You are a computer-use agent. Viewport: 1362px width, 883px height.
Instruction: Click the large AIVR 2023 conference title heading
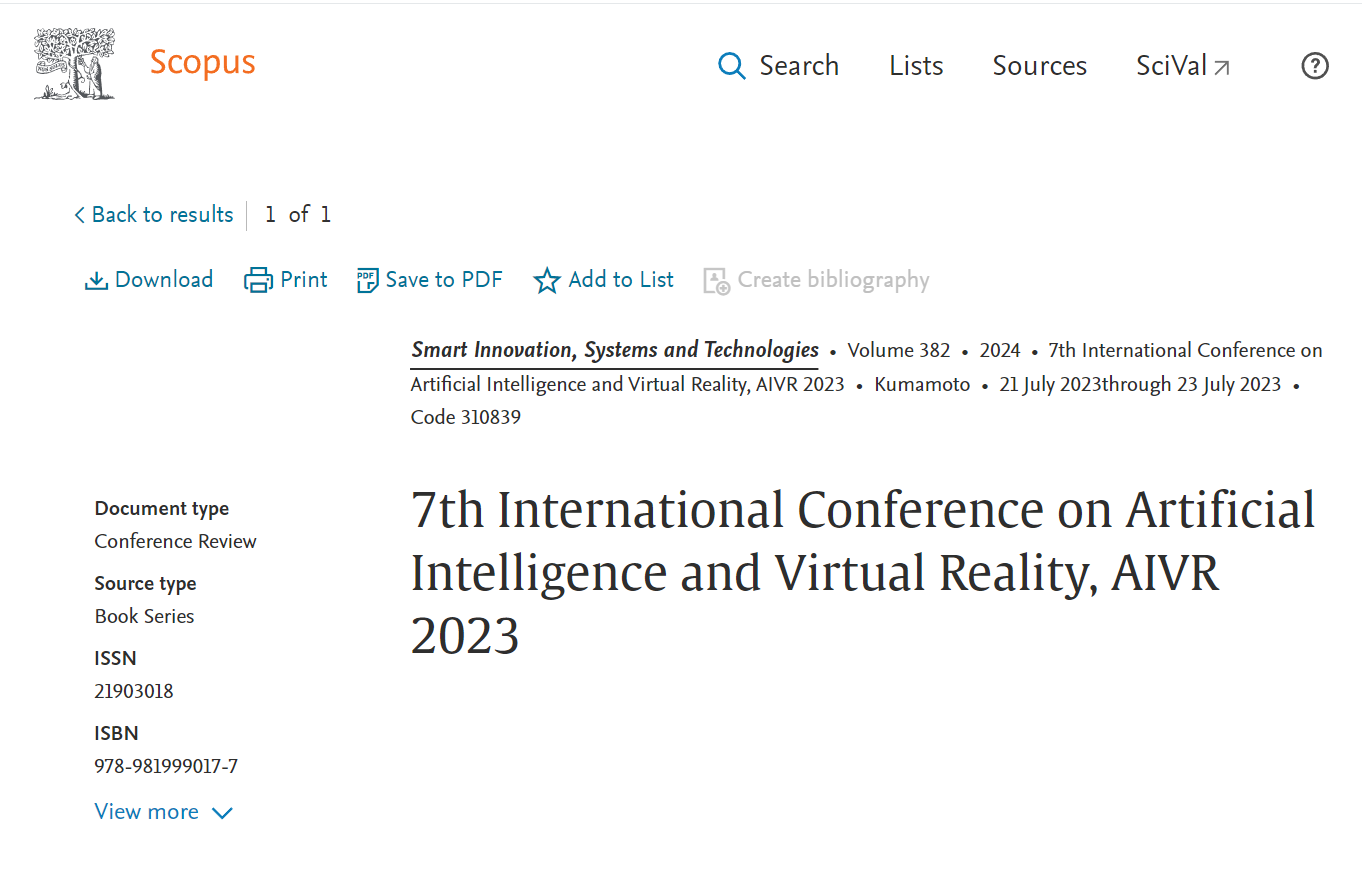[863, 573]
